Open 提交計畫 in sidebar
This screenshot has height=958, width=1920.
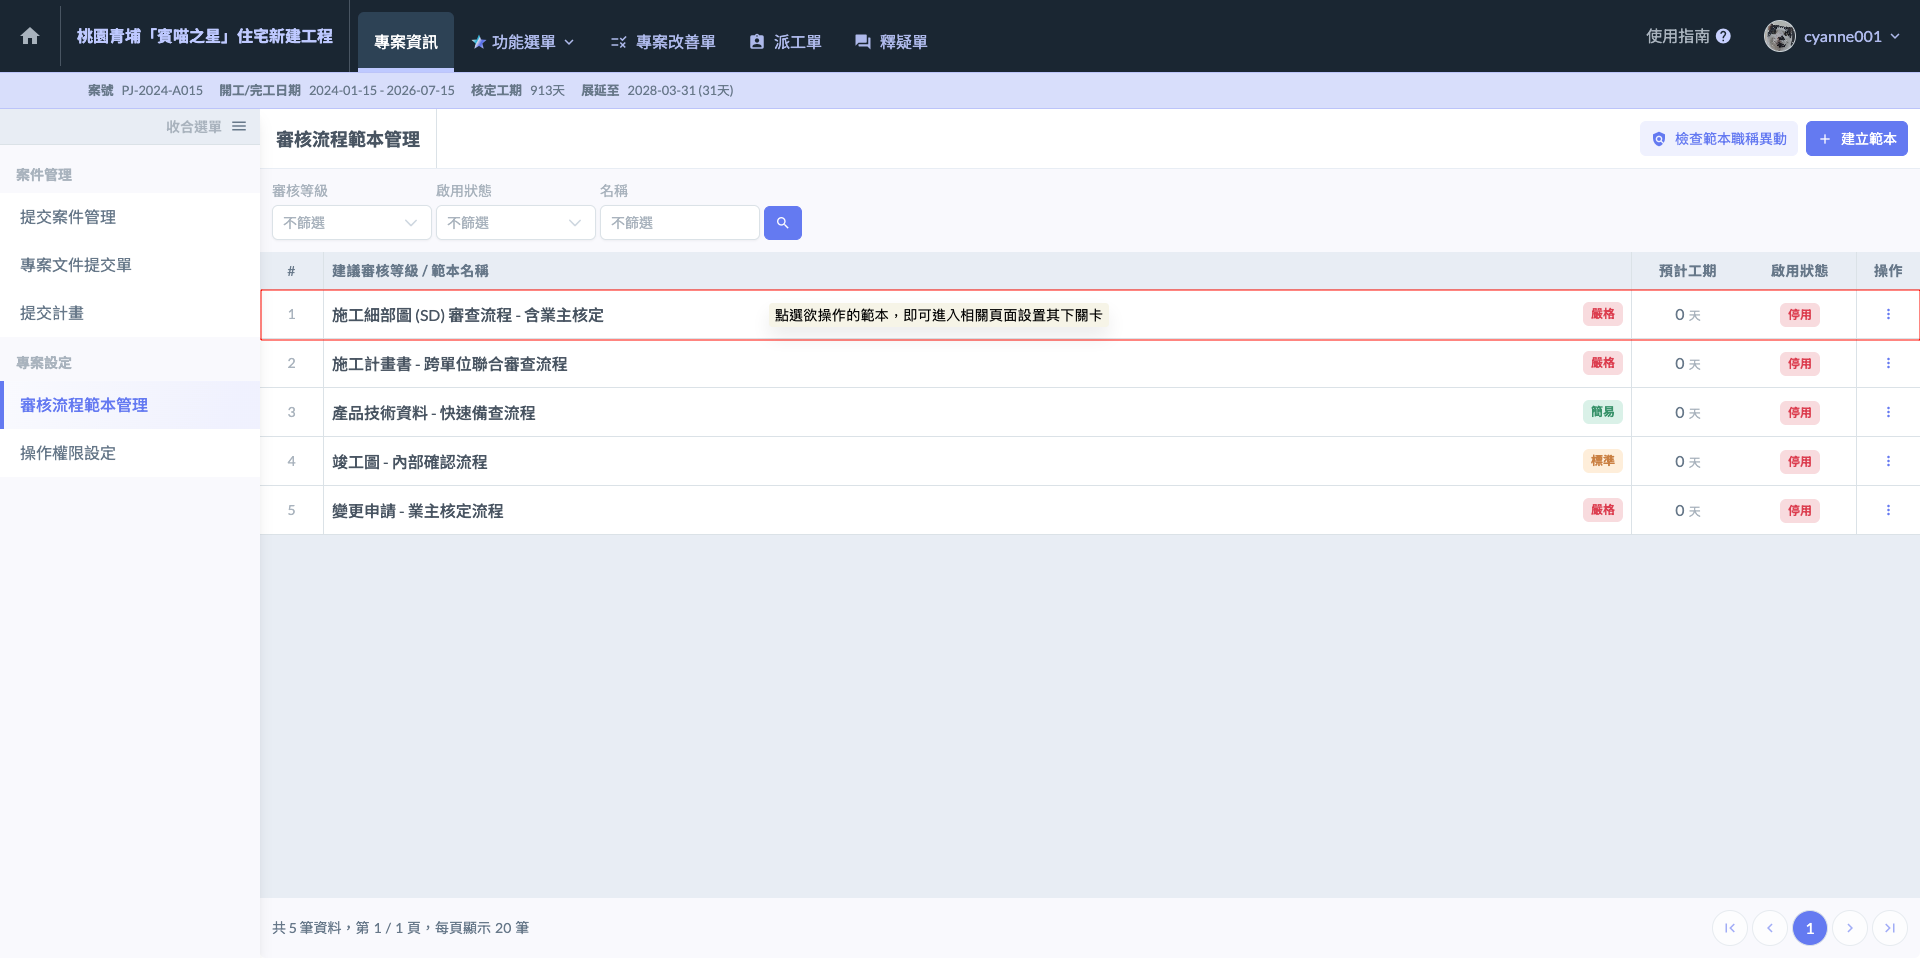[130, 313]
